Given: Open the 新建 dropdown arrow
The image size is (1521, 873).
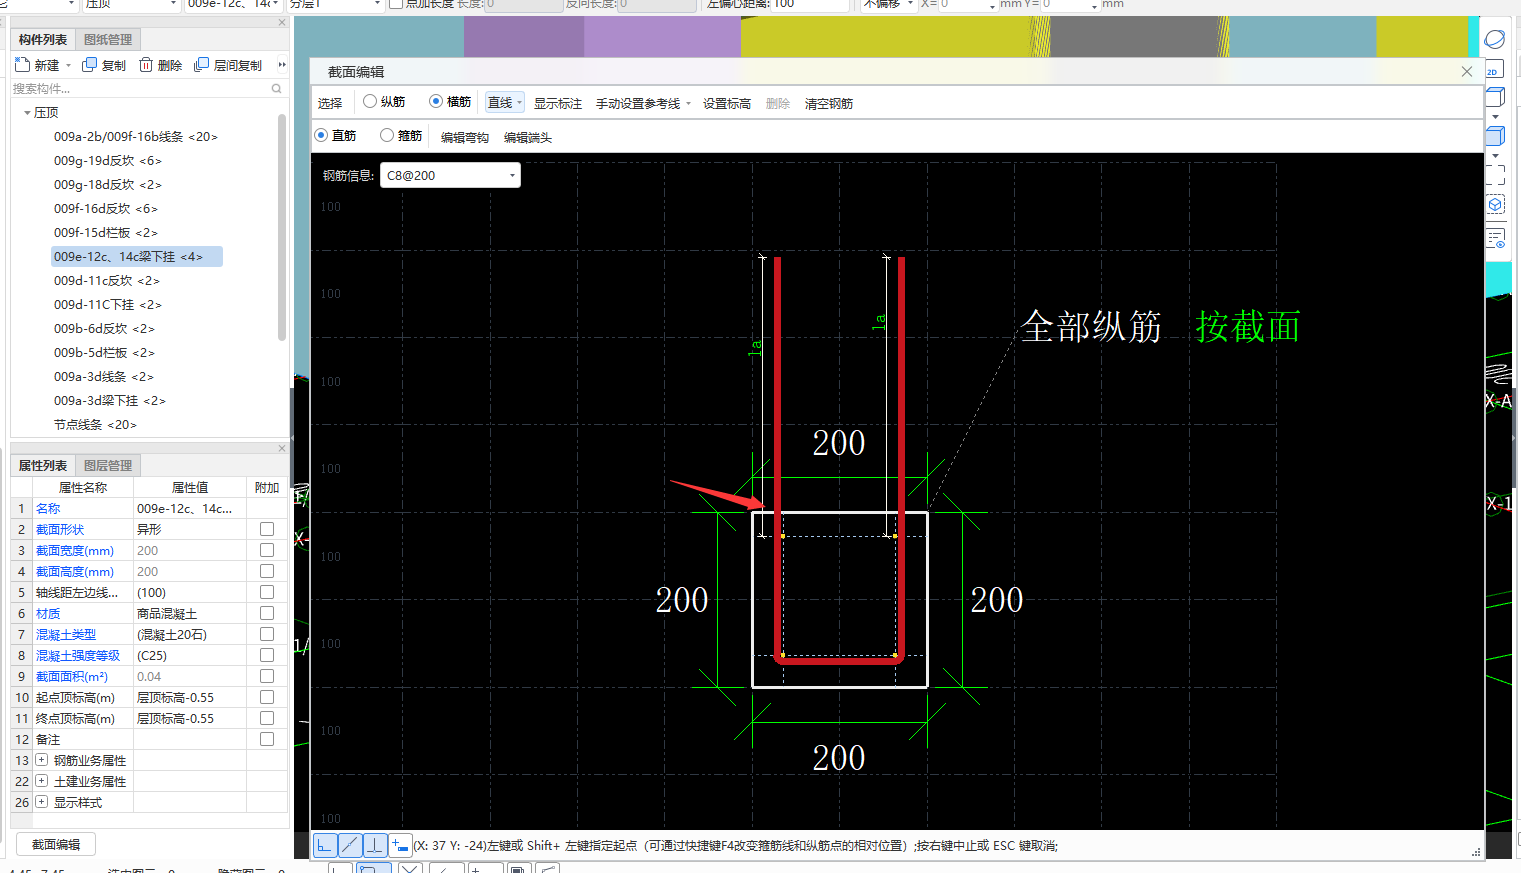Looking at the screenshot, I should tap(68, 66).
